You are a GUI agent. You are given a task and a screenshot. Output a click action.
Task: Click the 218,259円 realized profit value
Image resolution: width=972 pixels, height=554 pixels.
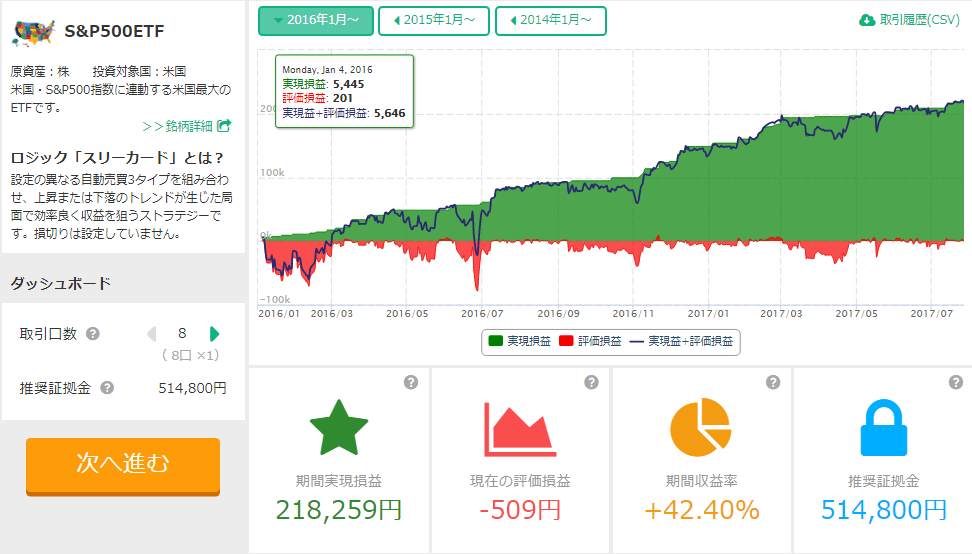tap(338, 510)
